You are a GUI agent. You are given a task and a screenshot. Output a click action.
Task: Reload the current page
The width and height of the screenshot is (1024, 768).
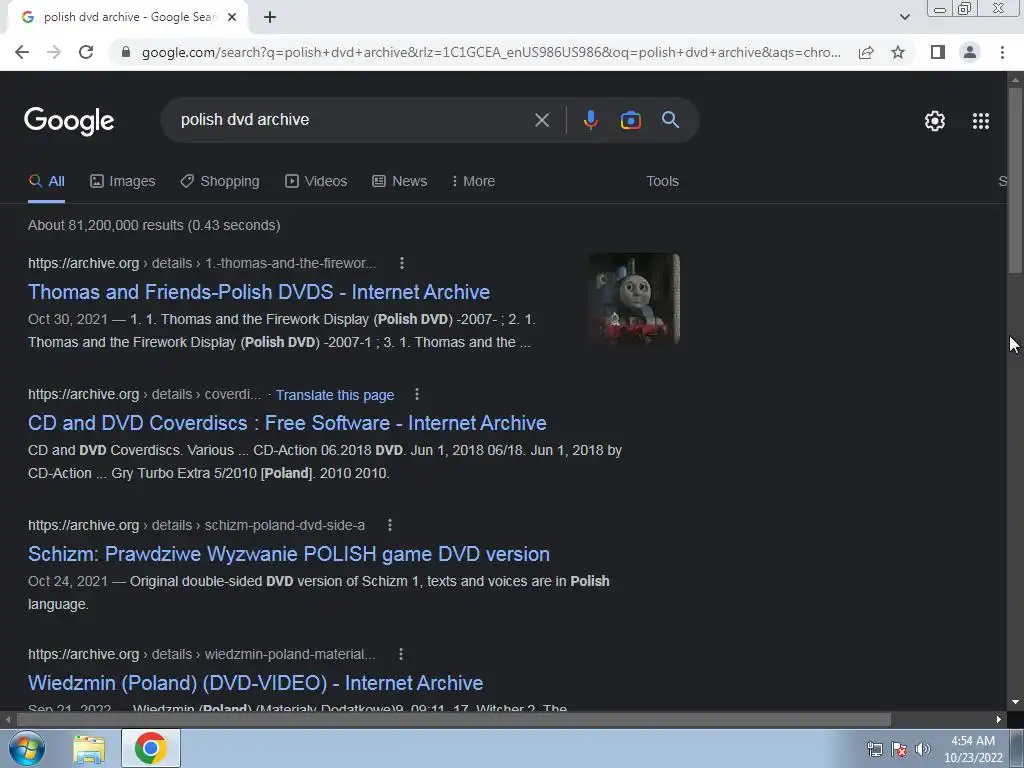[x=86, y=52]
